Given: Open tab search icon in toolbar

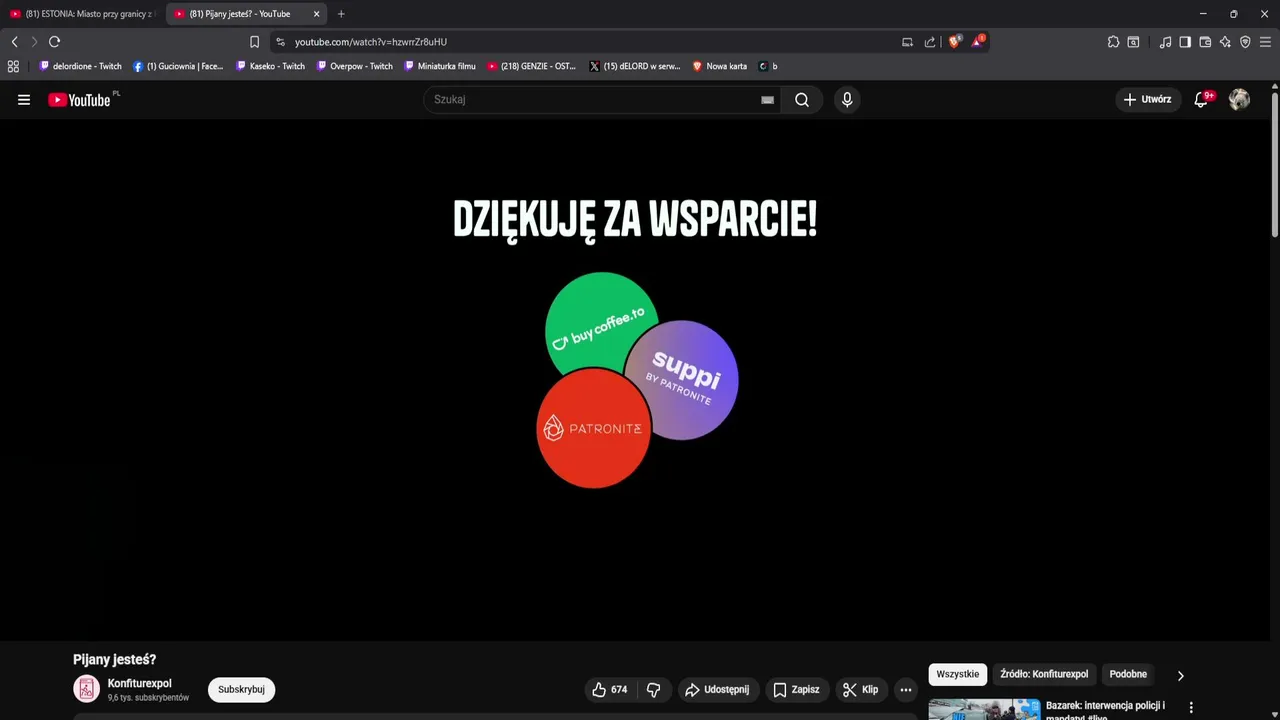Looking at the screenshot, I should (1133, 42).
